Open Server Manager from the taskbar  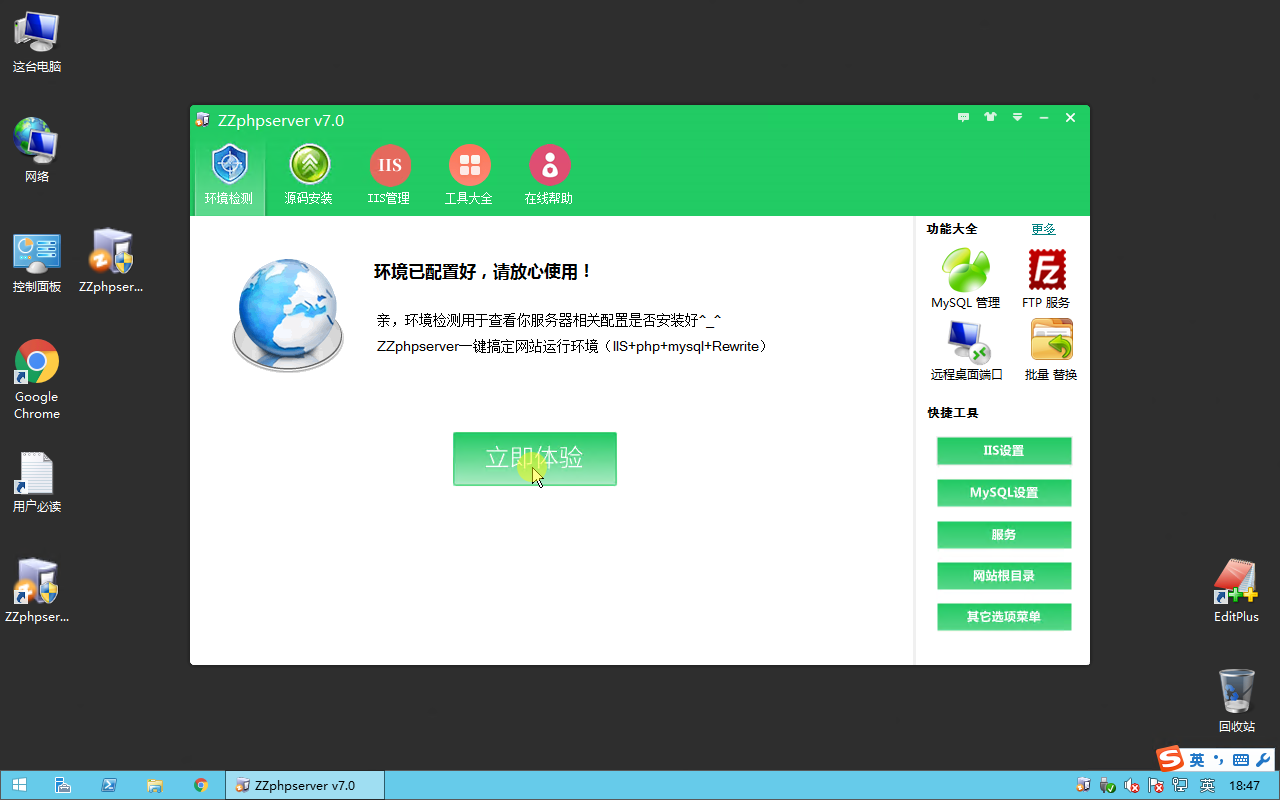[62, 786]
